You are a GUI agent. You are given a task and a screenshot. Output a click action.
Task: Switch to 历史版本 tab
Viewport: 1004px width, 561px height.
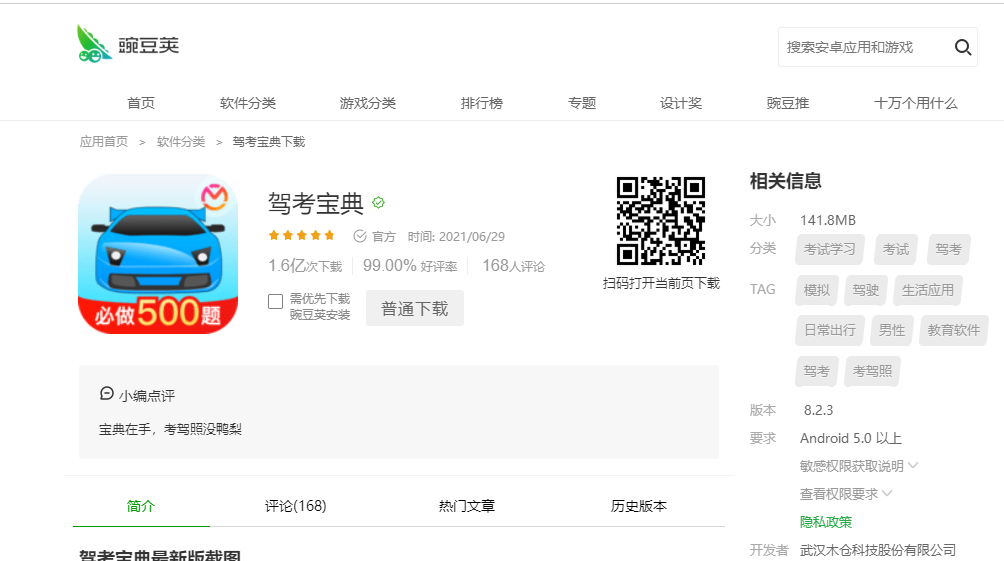click(638, 506)
